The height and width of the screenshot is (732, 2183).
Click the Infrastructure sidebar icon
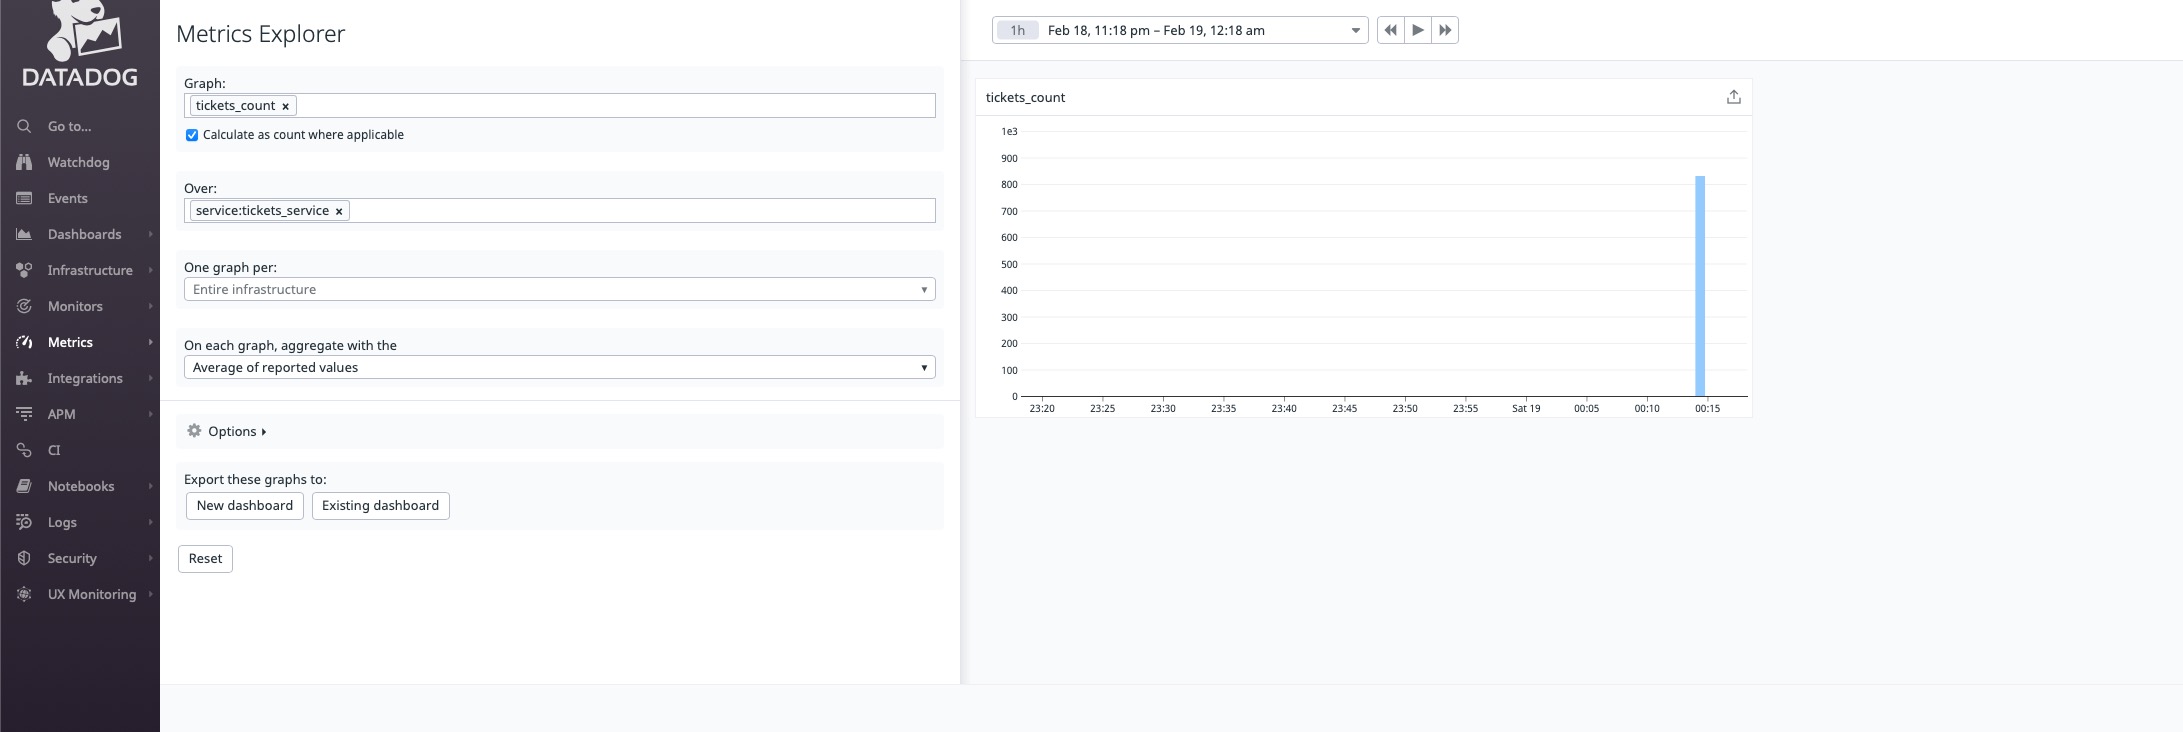tap(24, 270)
